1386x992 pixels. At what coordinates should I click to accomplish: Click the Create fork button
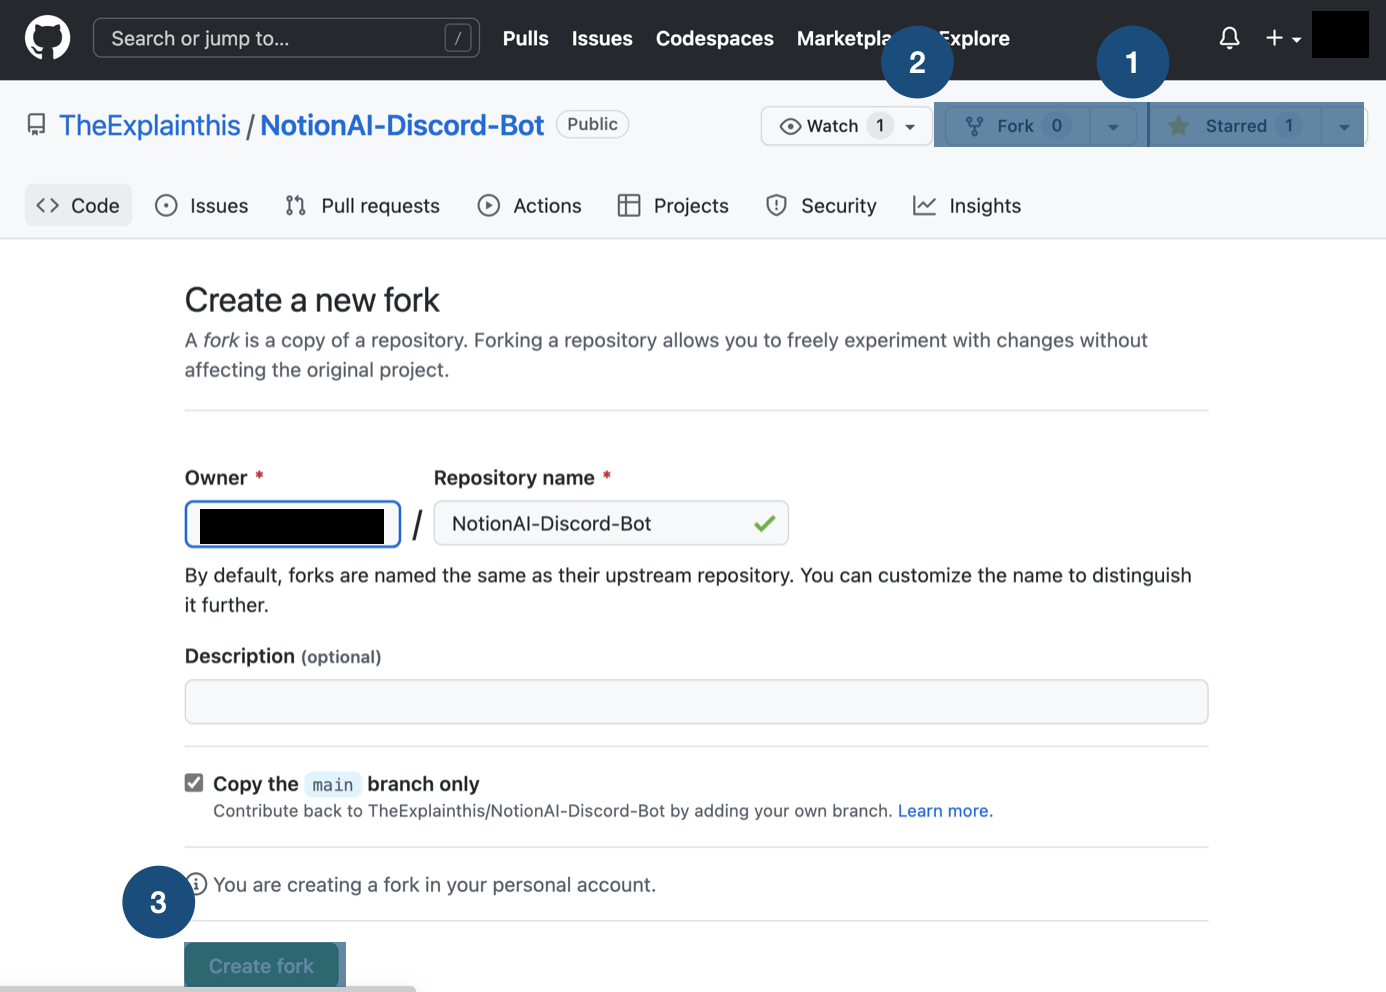tap(261, 965)
